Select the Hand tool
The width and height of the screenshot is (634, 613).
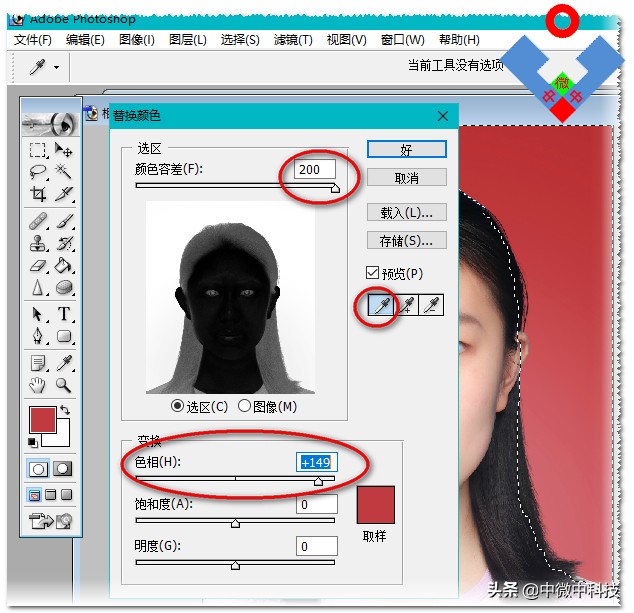click(38, 385)
